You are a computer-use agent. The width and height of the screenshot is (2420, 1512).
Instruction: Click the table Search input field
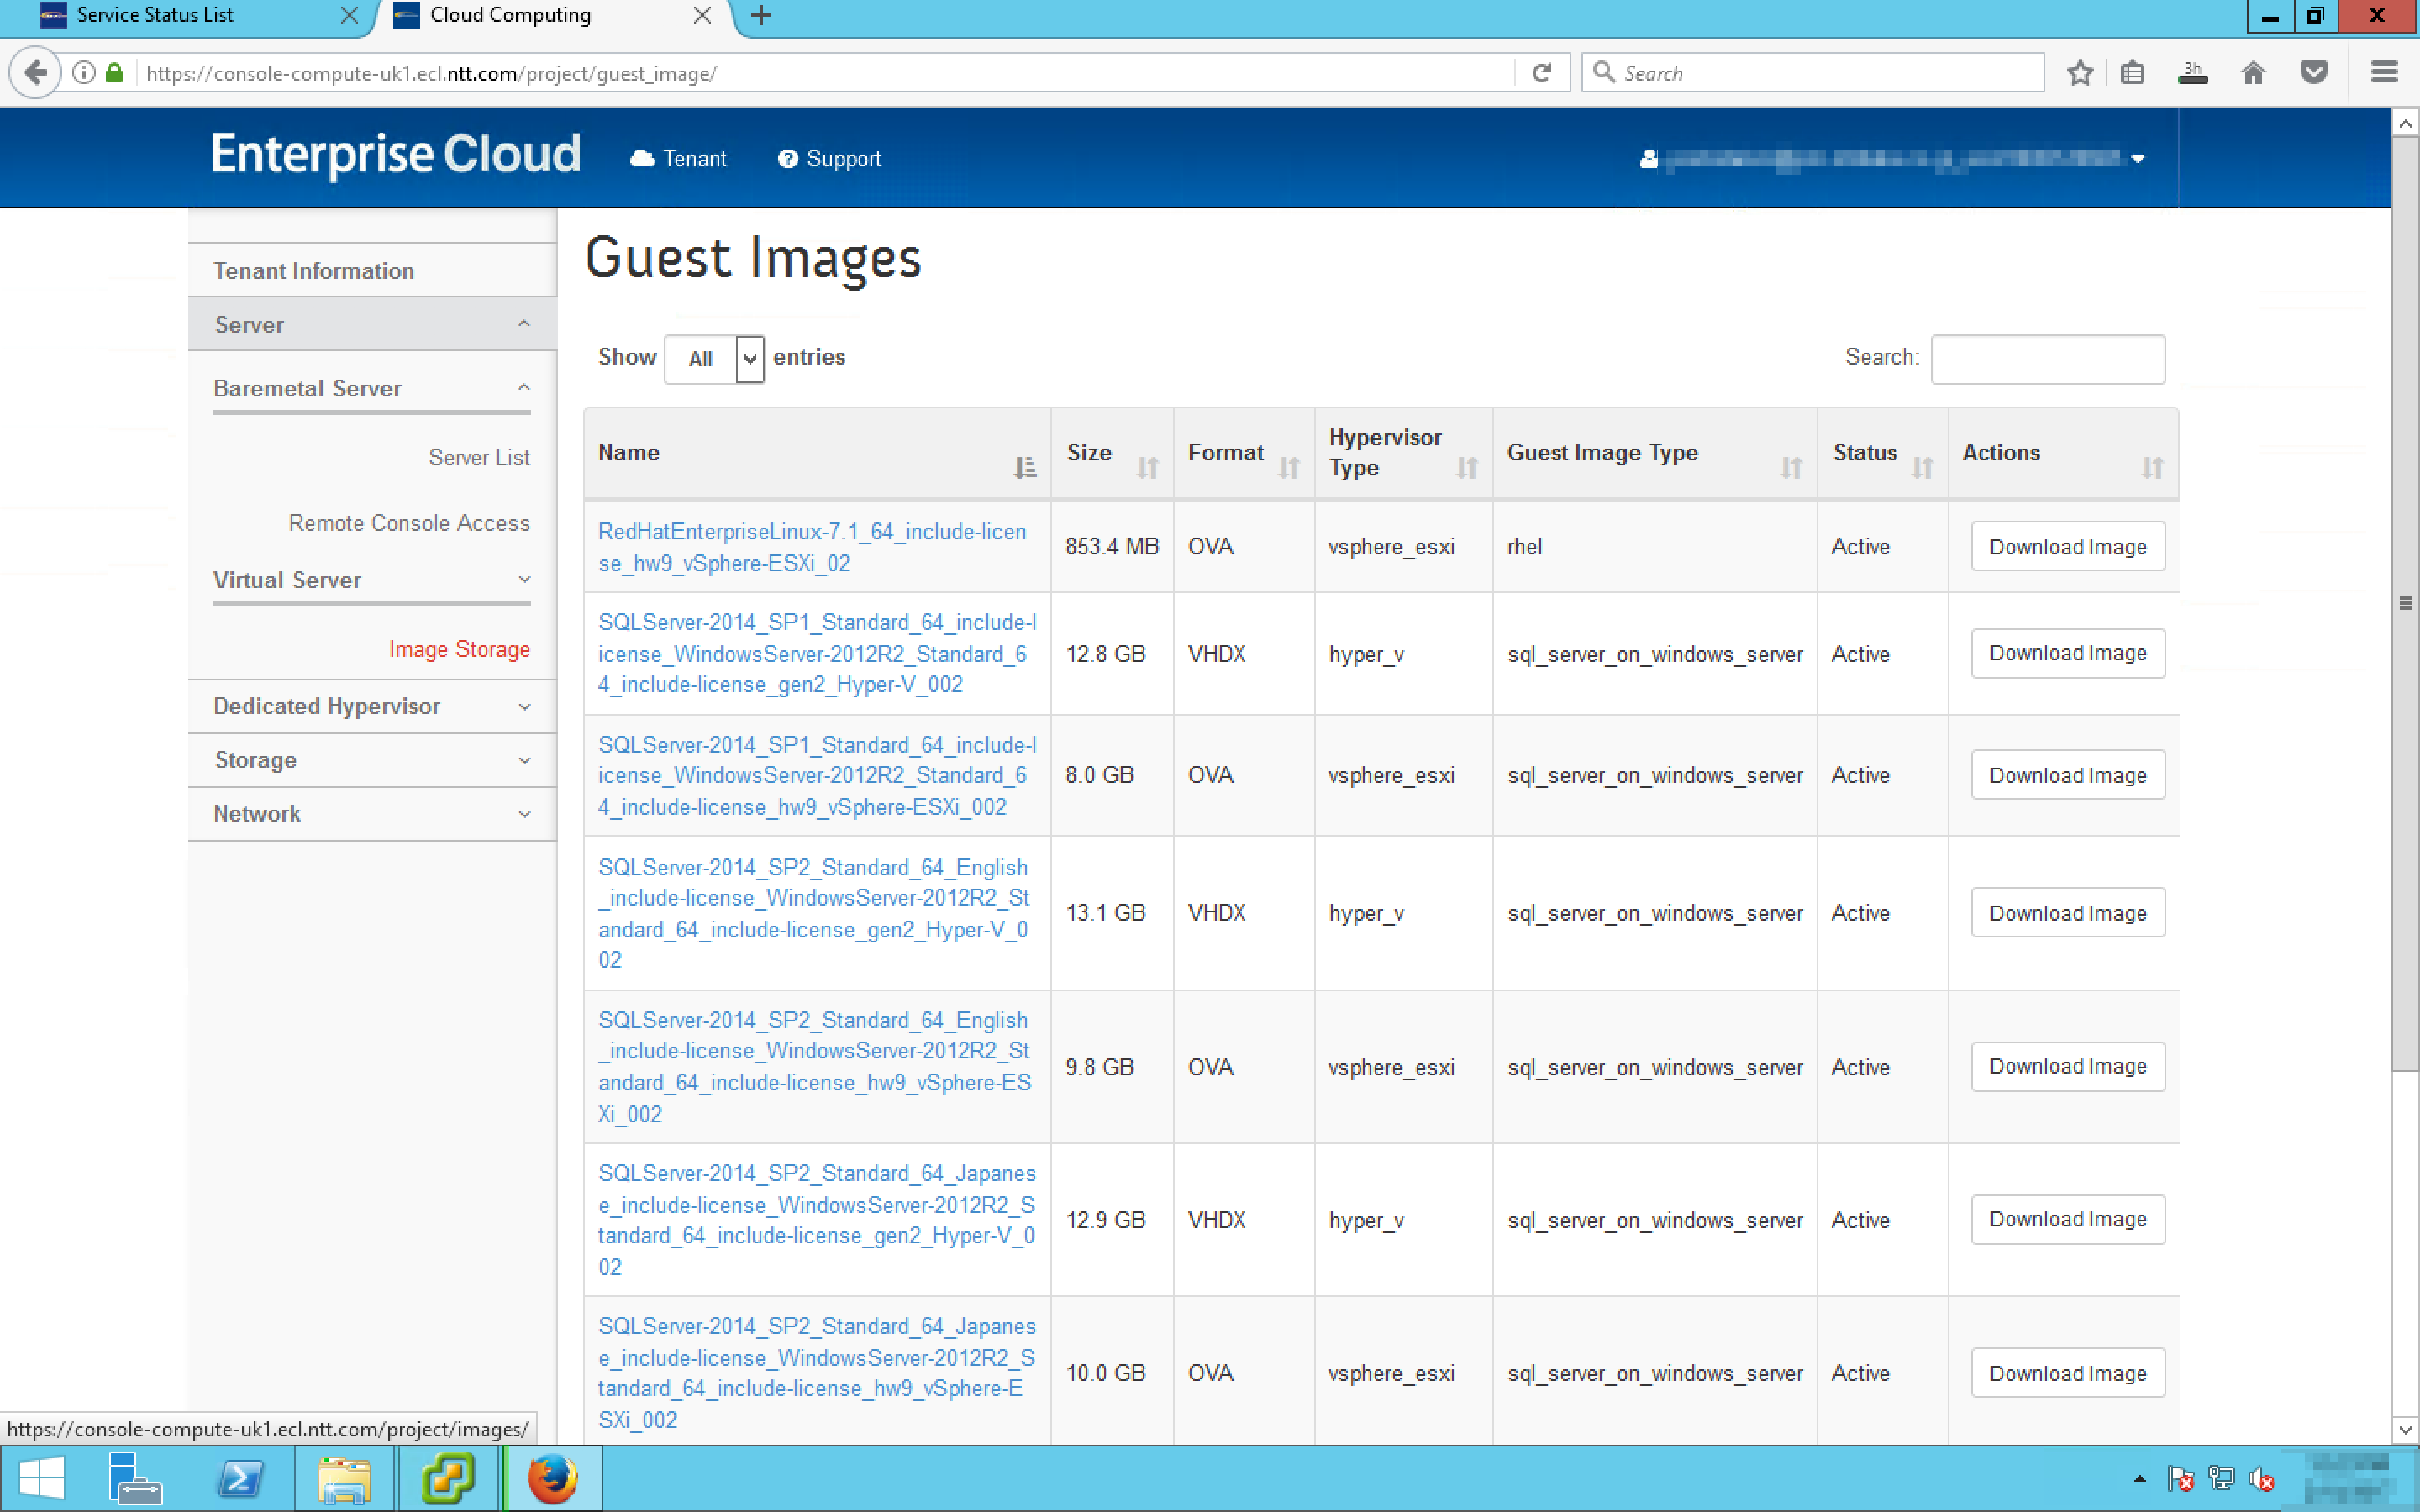tap(2047, 359)
